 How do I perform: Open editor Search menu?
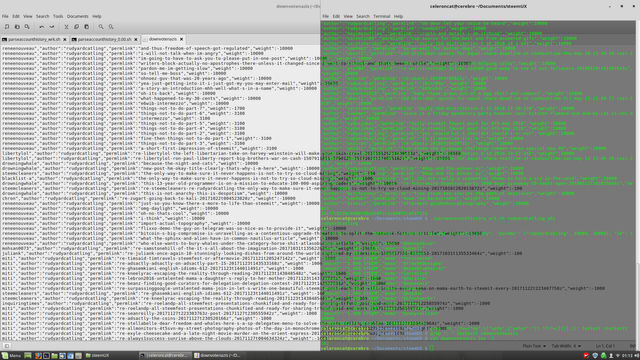[x=42, y=16]
